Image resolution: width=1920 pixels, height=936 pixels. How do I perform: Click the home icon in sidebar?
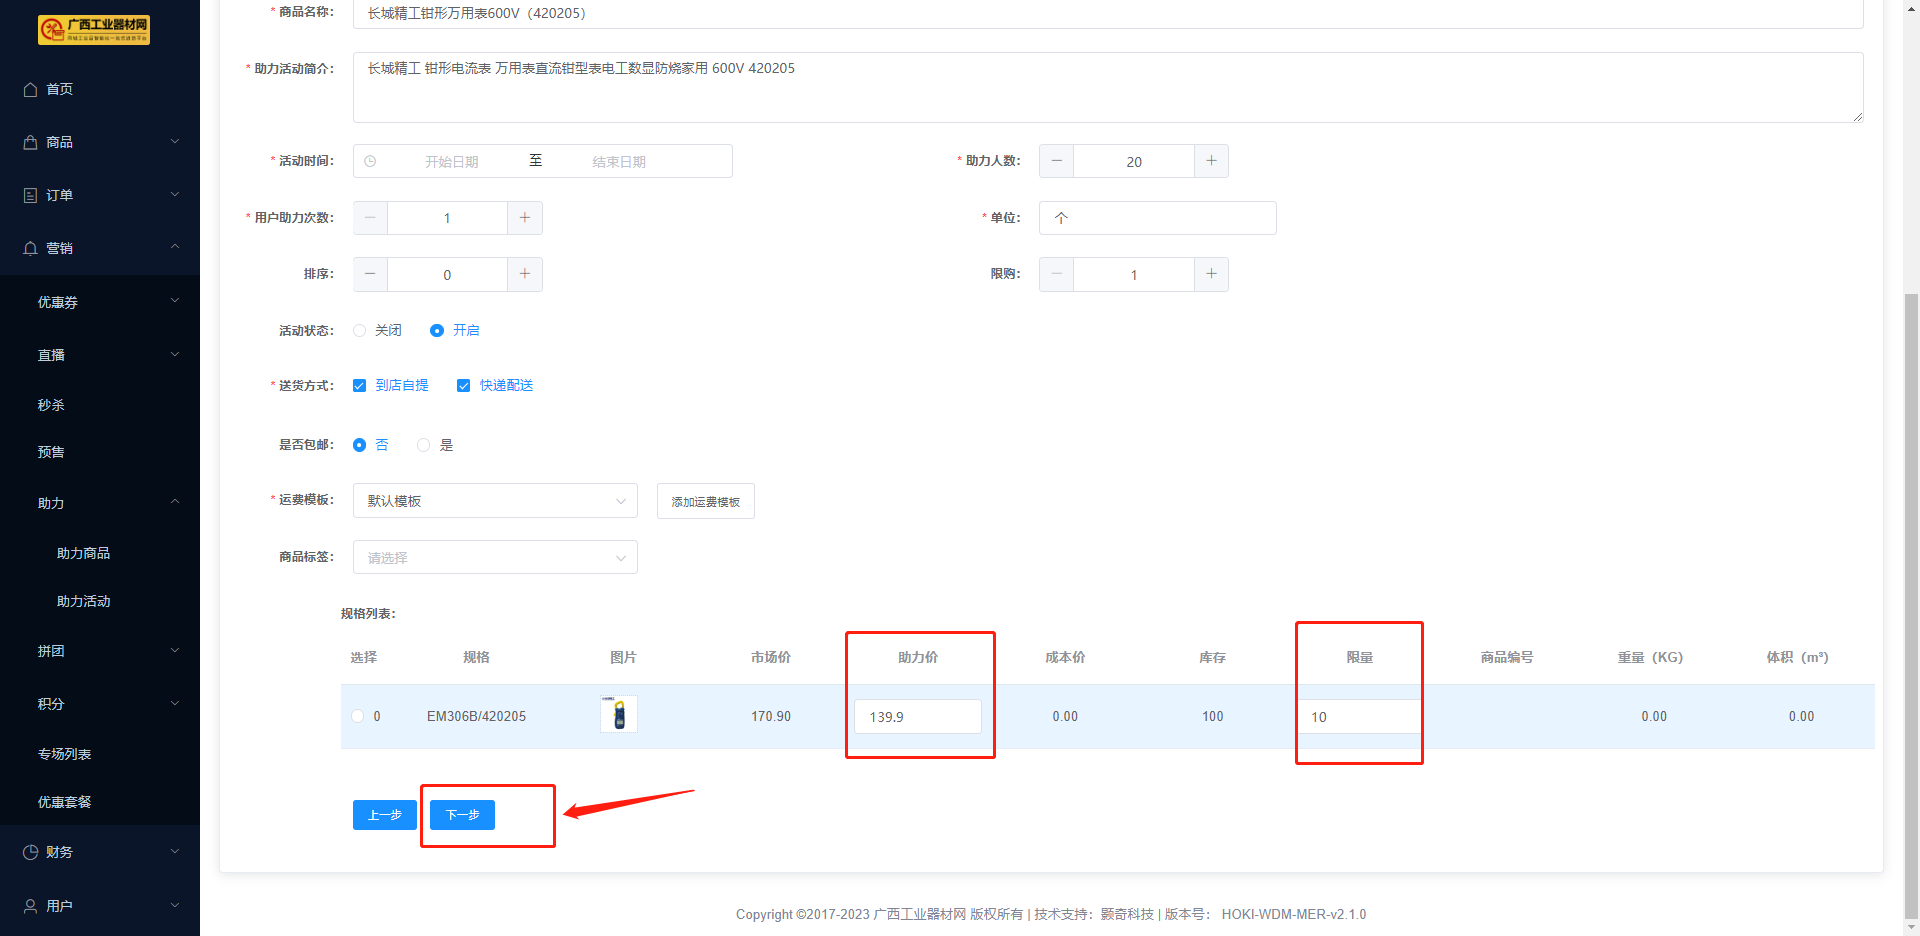click(30, 90)
